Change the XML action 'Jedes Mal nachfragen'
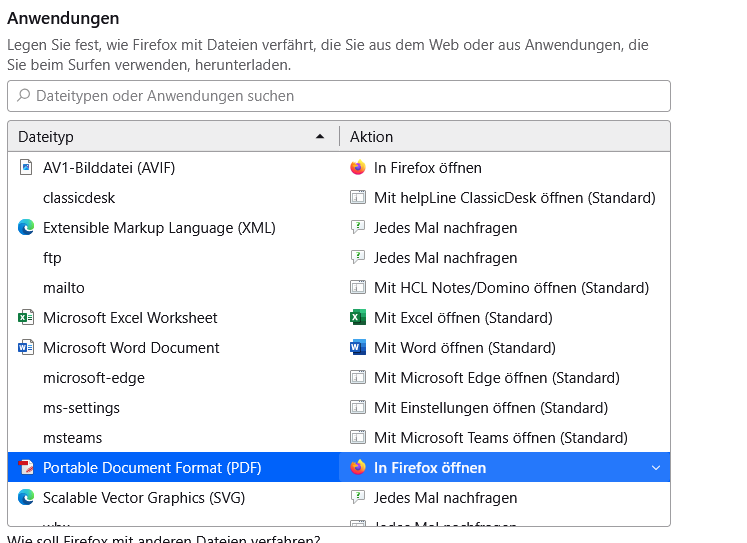747x543 pixels. point(445,227)
